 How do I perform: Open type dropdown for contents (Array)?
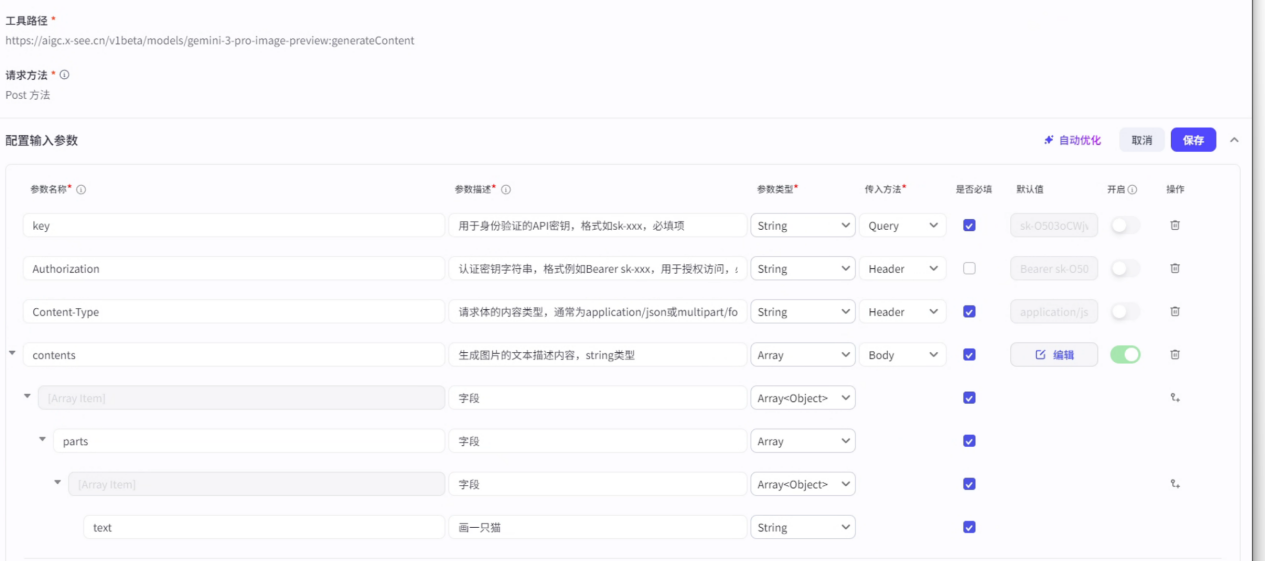pyautogui.click(x=803, y=354)
